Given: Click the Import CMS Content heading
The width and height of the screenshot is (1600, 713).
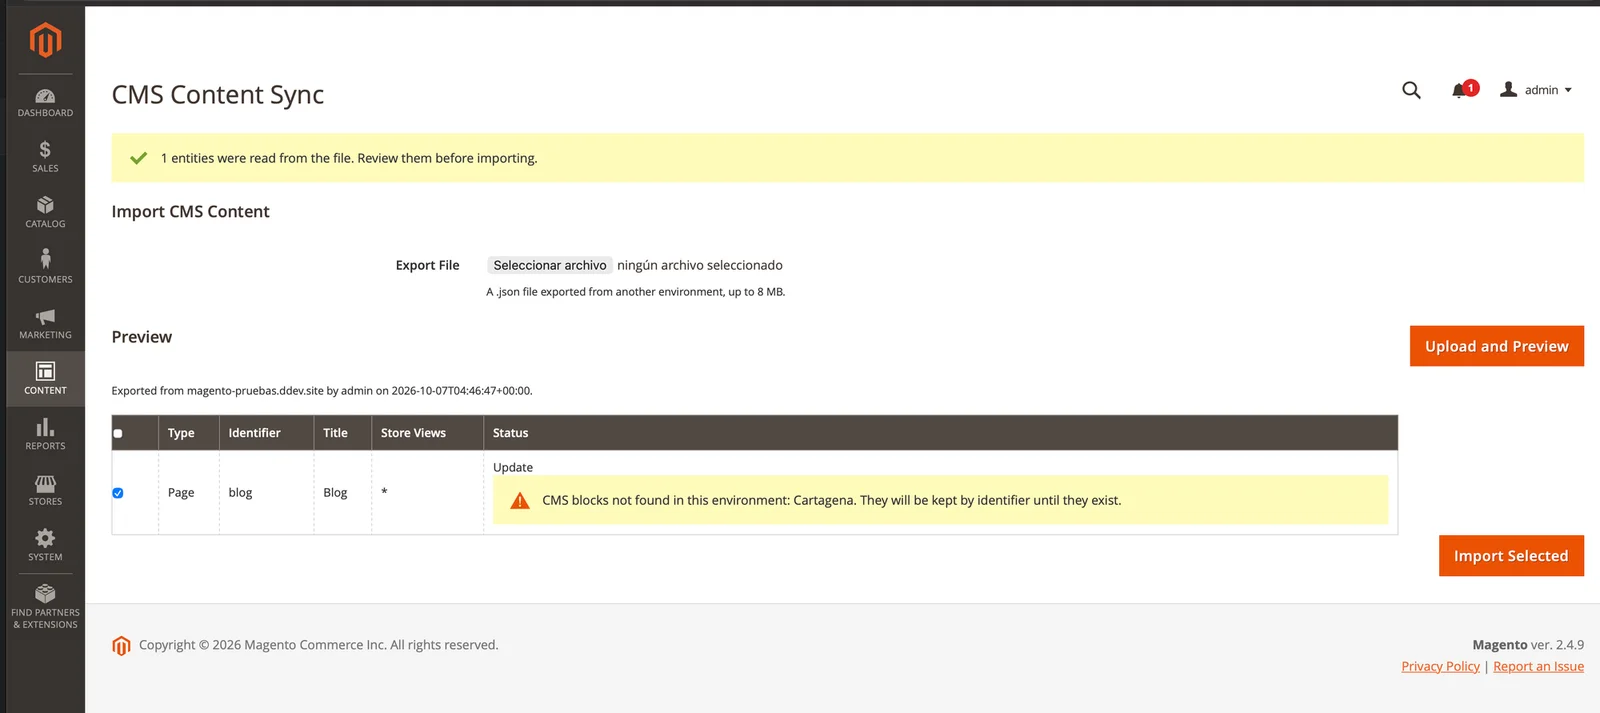Looking at the screenshot, I should click(190, 212).
